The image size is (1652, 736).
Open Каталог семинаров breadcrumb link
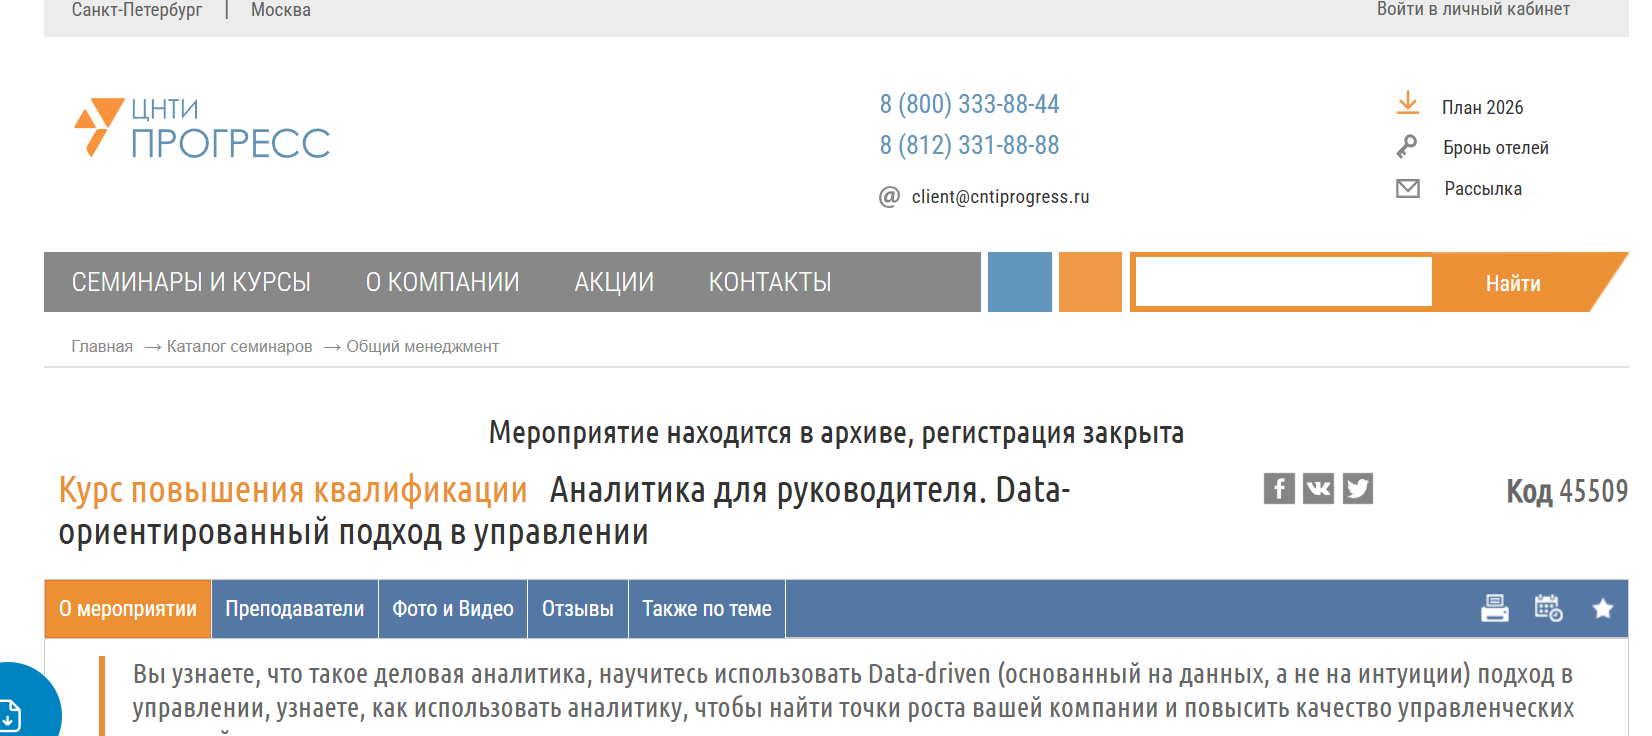click(239, 347)
